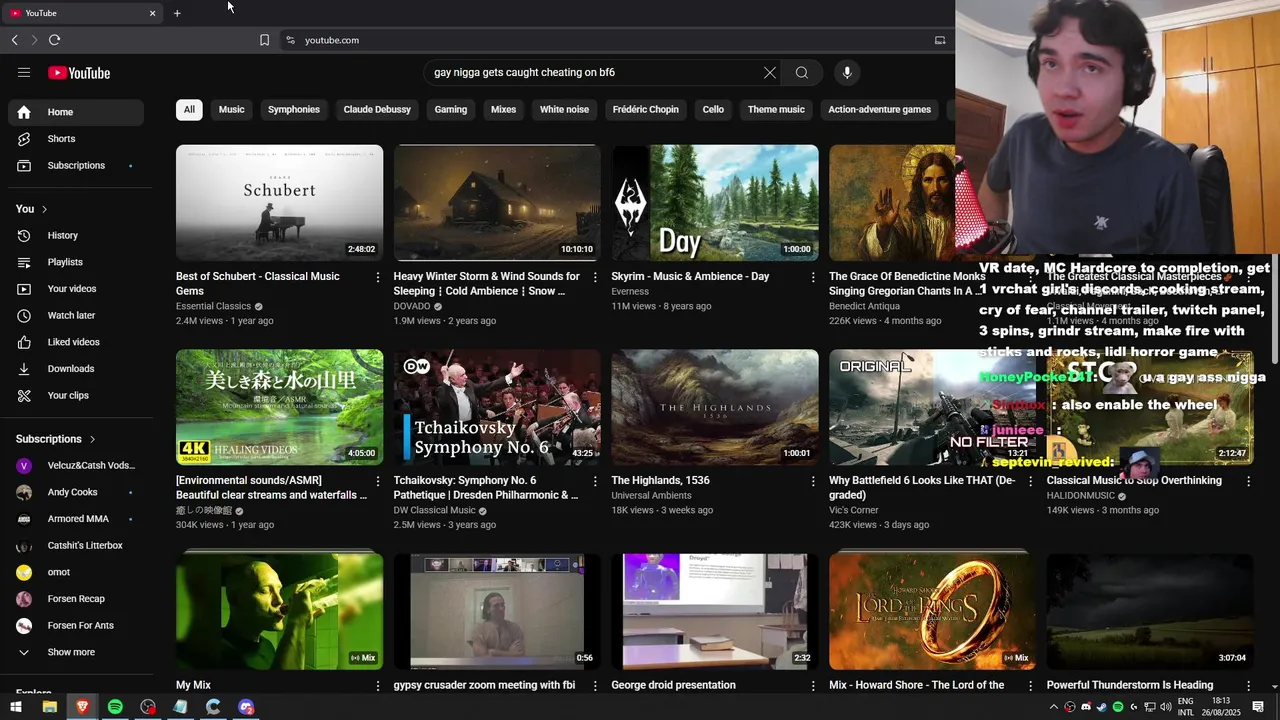Viewport: 1280px width, 720px height.
Task: Open the DW Classical Music channel link
Action: tap(434, 510)
